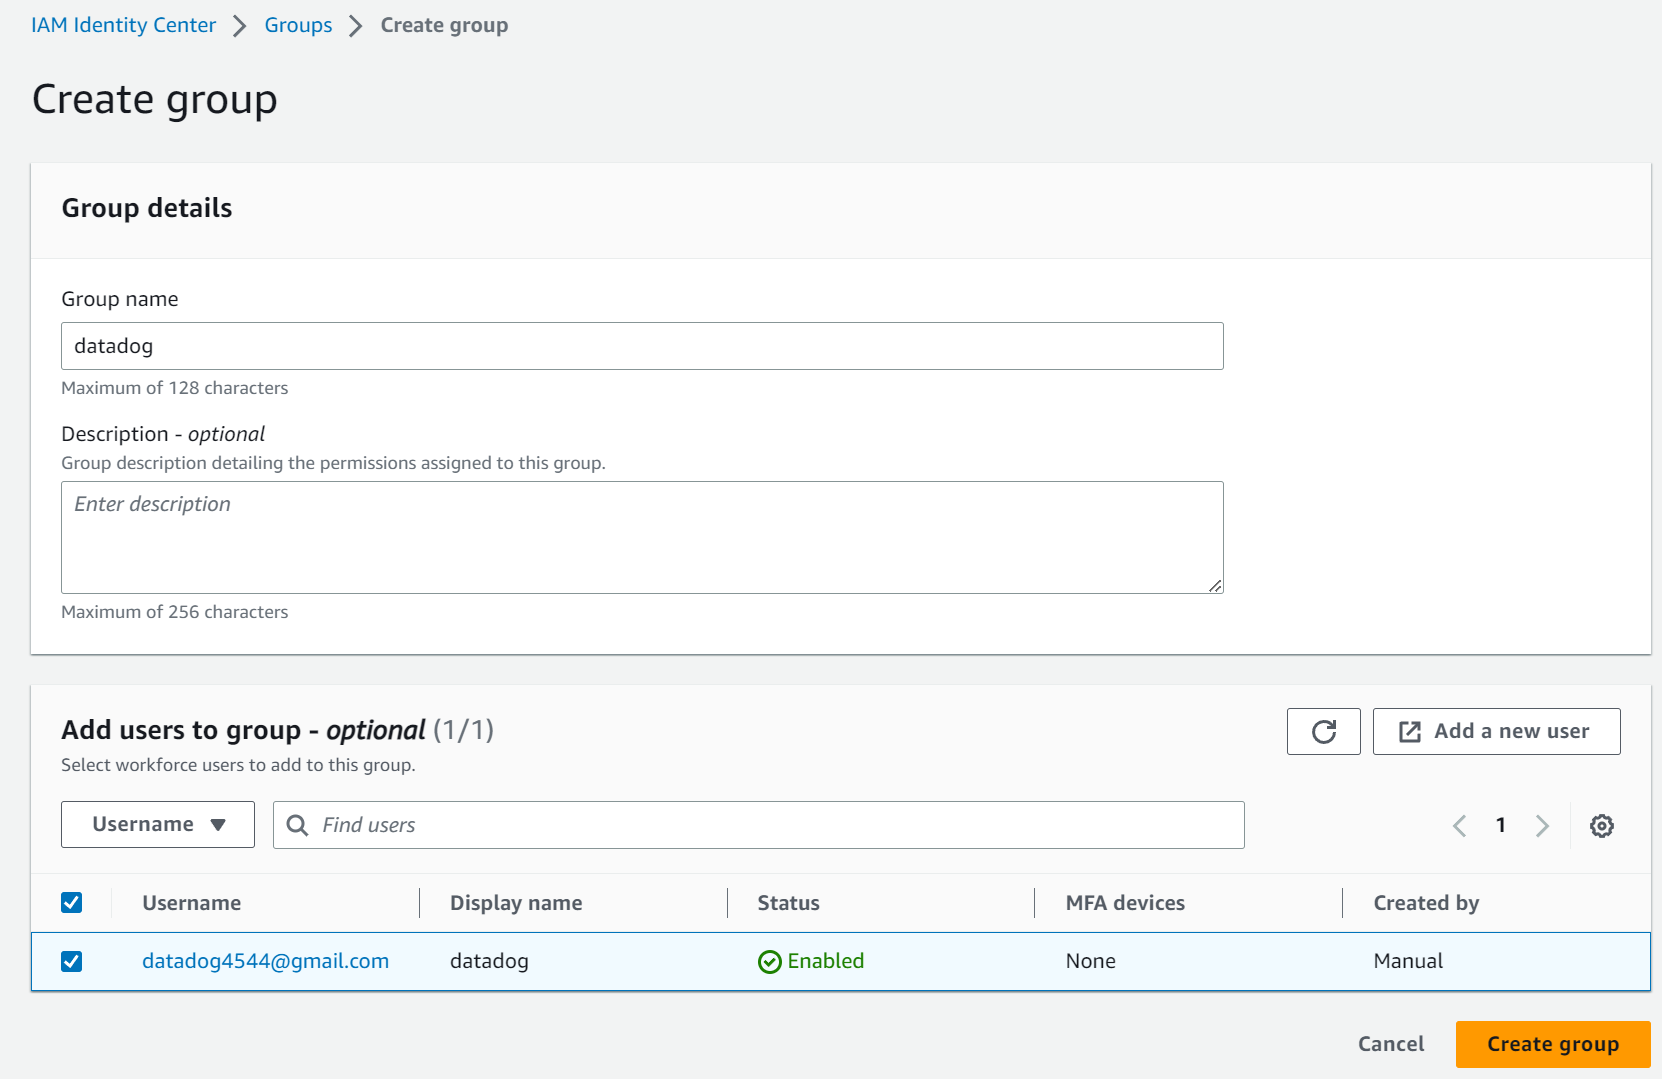Click into the Enter description textarea

click(x=642, y=537)
